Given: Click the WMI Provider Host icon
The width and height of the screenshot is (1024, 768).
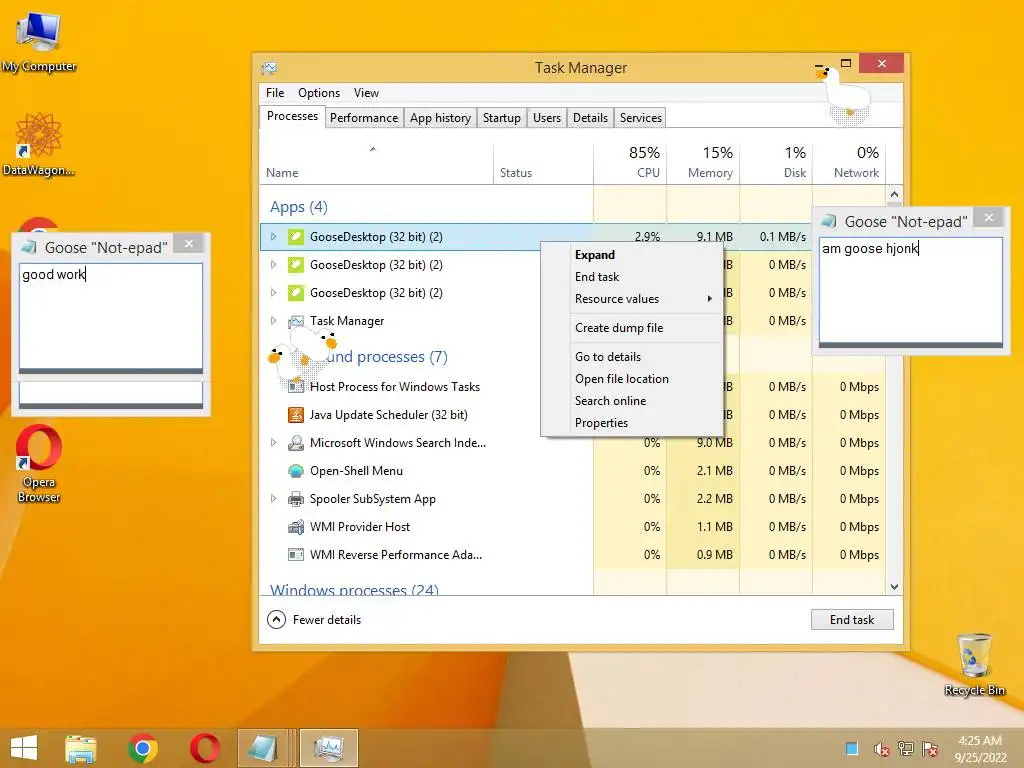Looking at the screenshot, I should 296,527.
